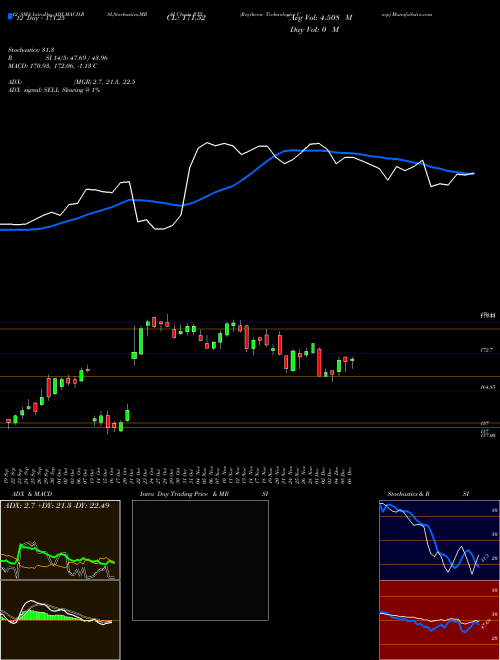This screenshot has height=660, width=500.
Task: Click the 'MACD: 170.93, 172.06, -1.13 C' line
Action: click(x=53, y=66)
